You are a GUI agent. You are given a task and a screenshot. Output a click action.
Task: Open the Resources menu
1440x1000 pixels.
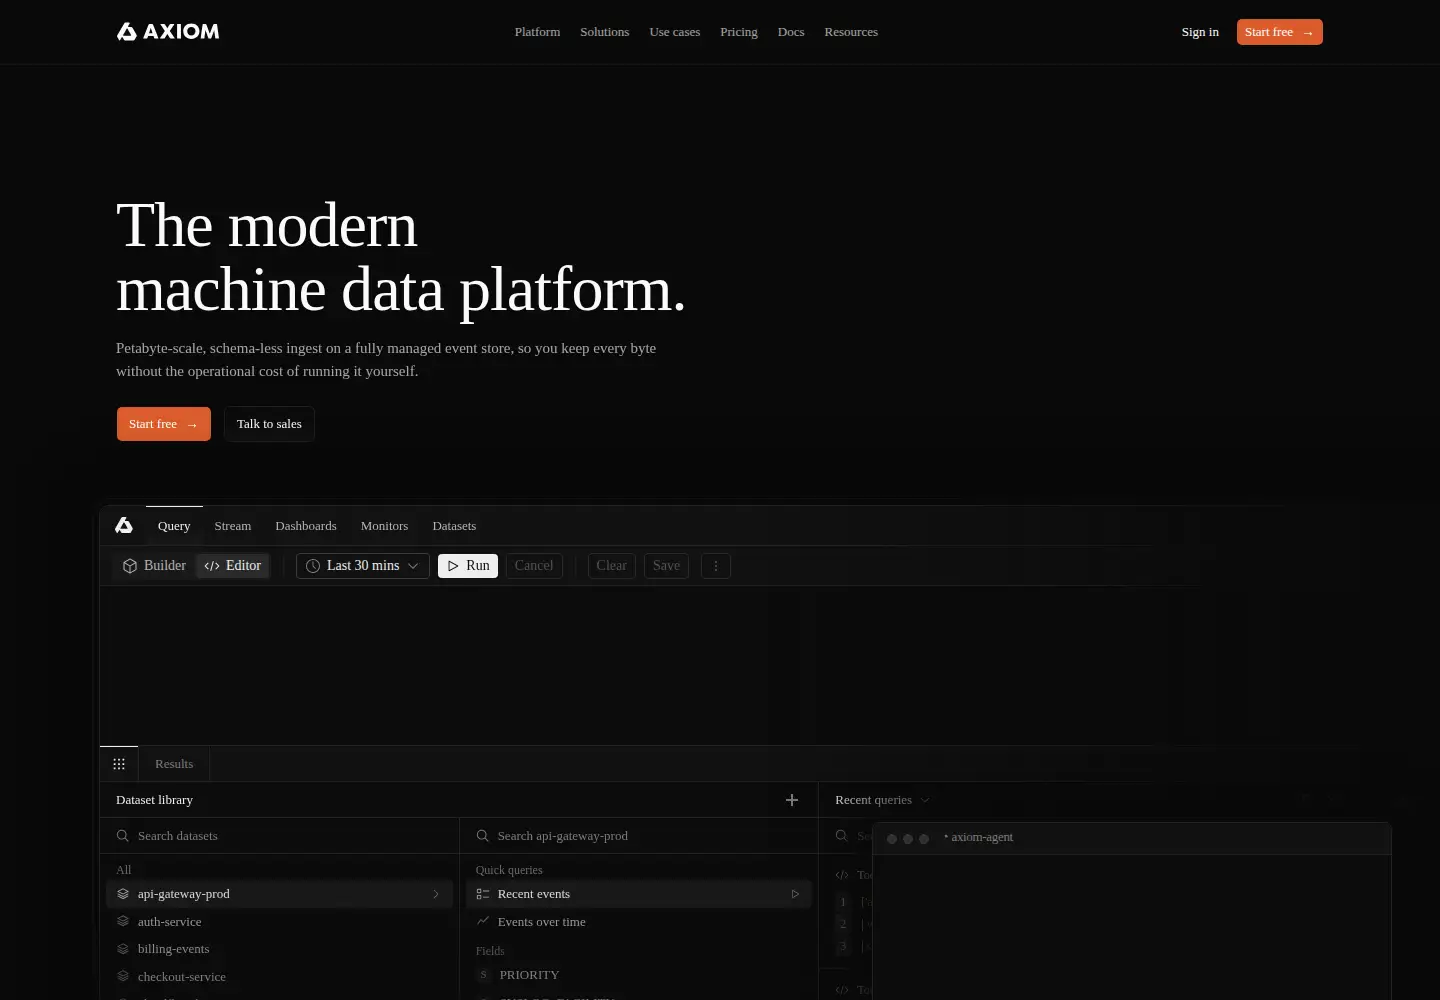[x=851, y=32]
